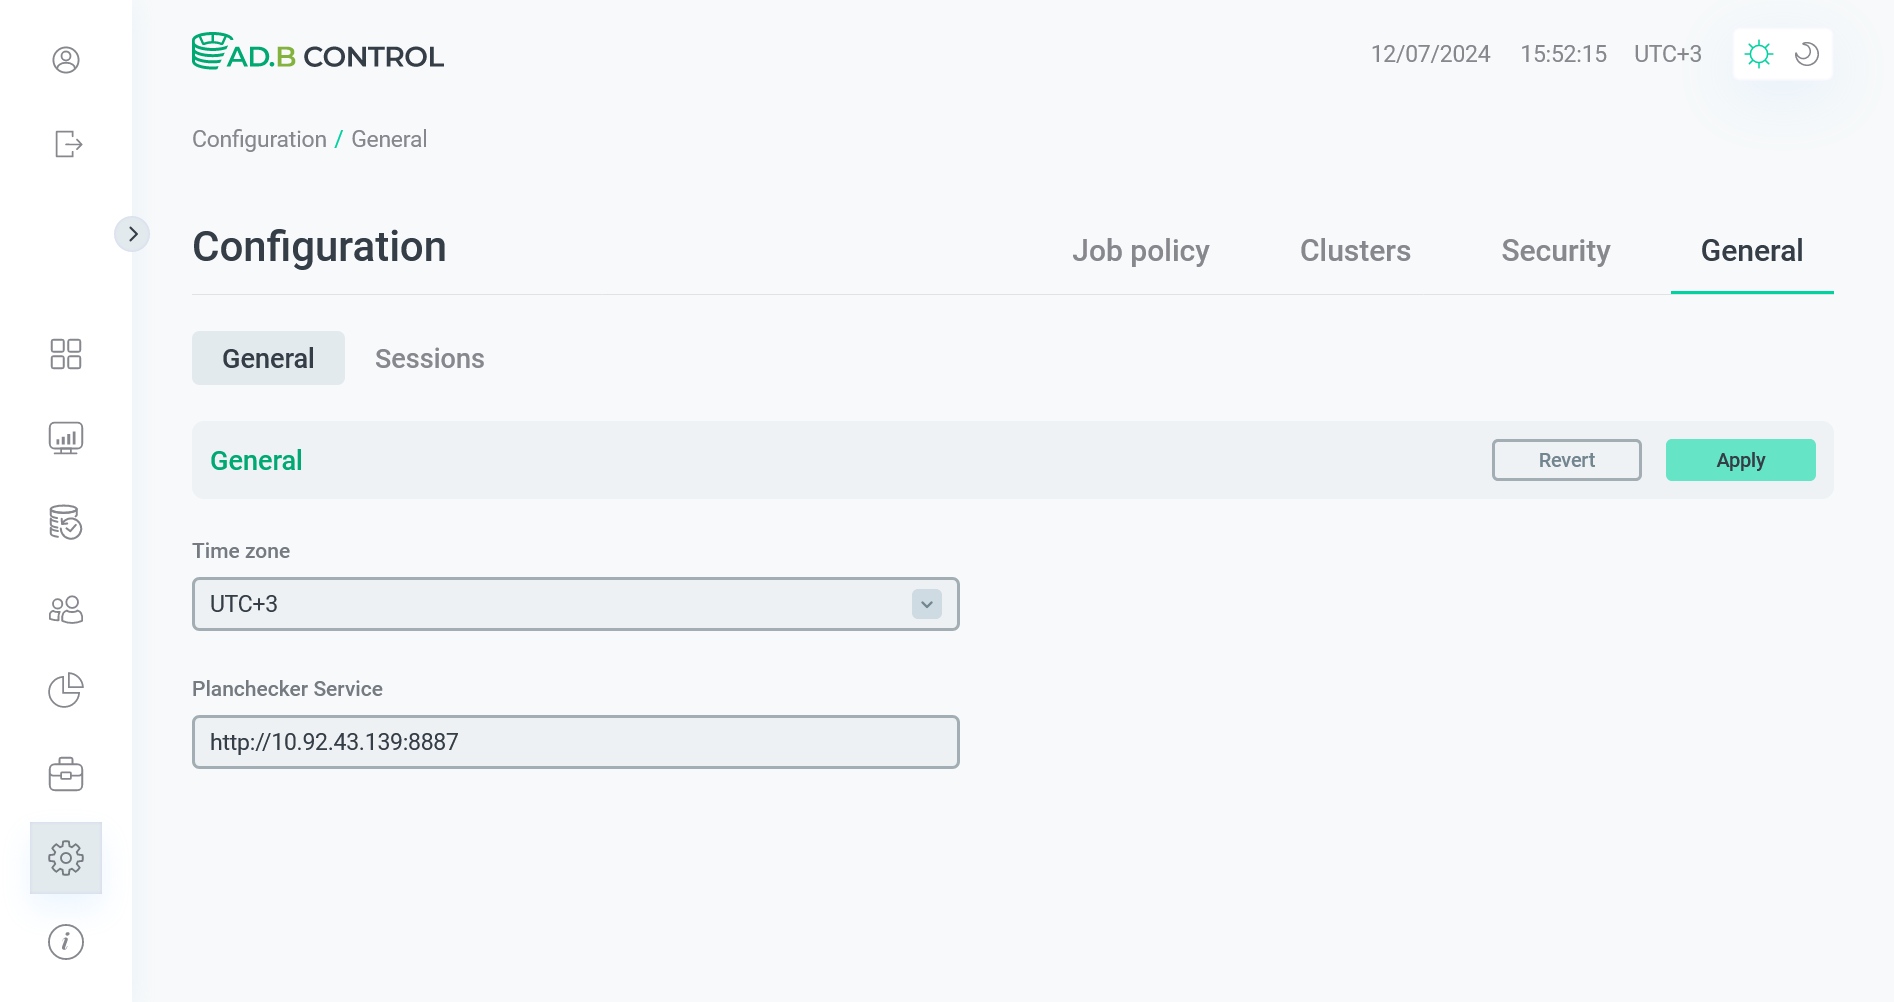
Task: Open the briefcase icon in sidebar
Action: (x=66, y=774)
